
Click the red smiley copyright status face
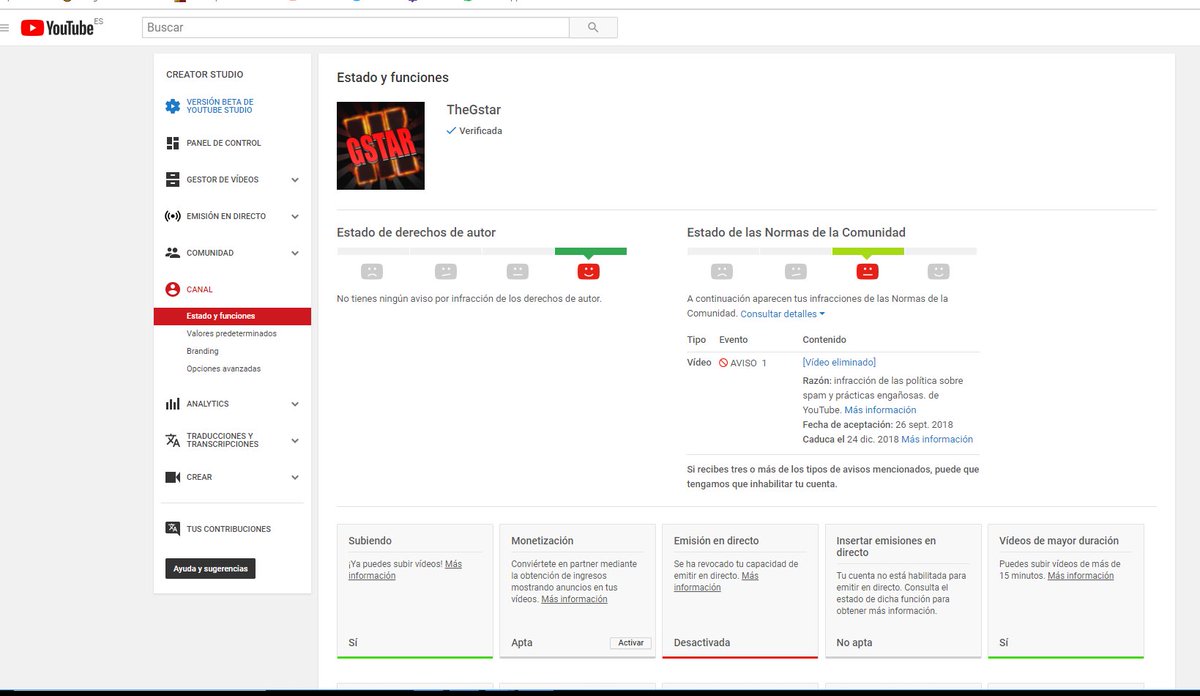tap(589, 271)
